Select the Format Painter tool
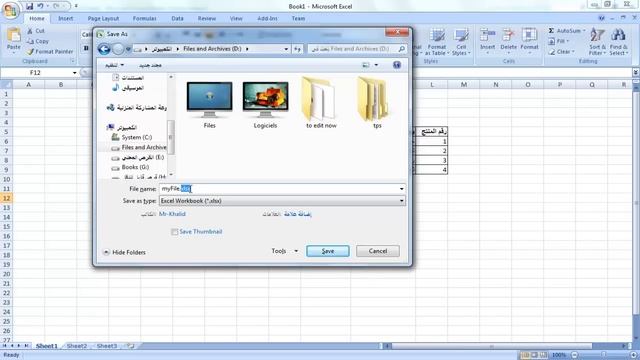Screen dimensions: 640x360 (x=50, y=51)
